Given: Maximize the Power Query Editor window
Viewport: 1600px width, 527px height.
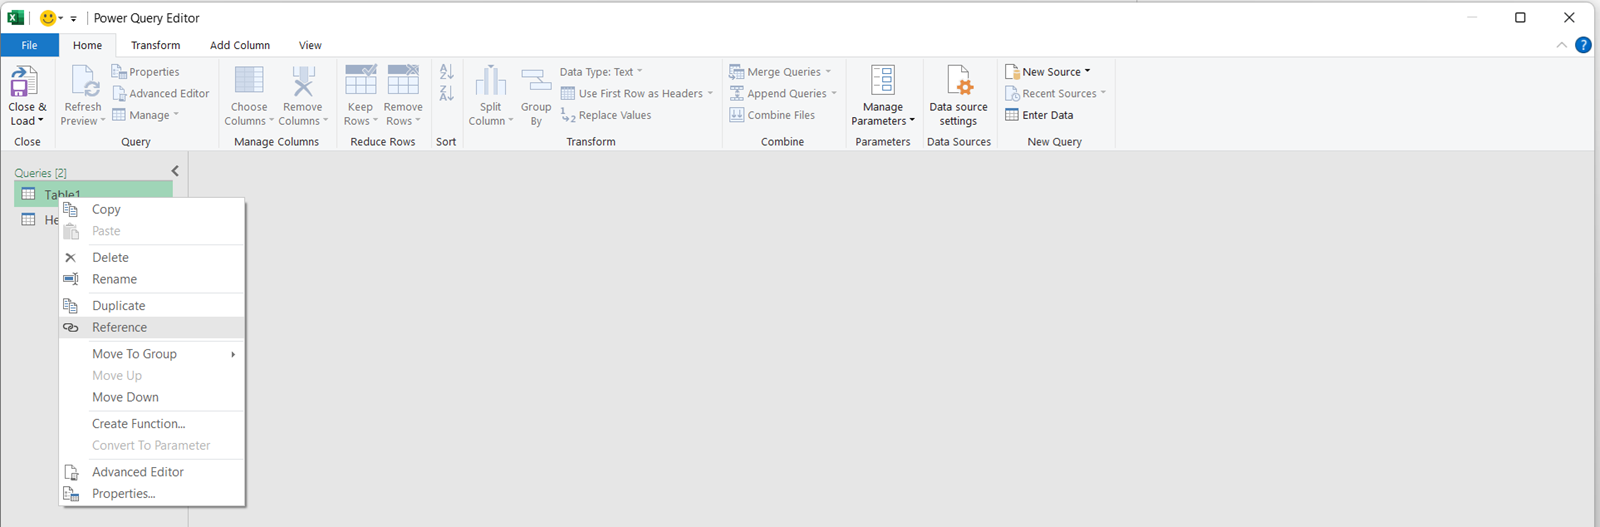Looking at the screenshot, I should [x=1520, y=18].
